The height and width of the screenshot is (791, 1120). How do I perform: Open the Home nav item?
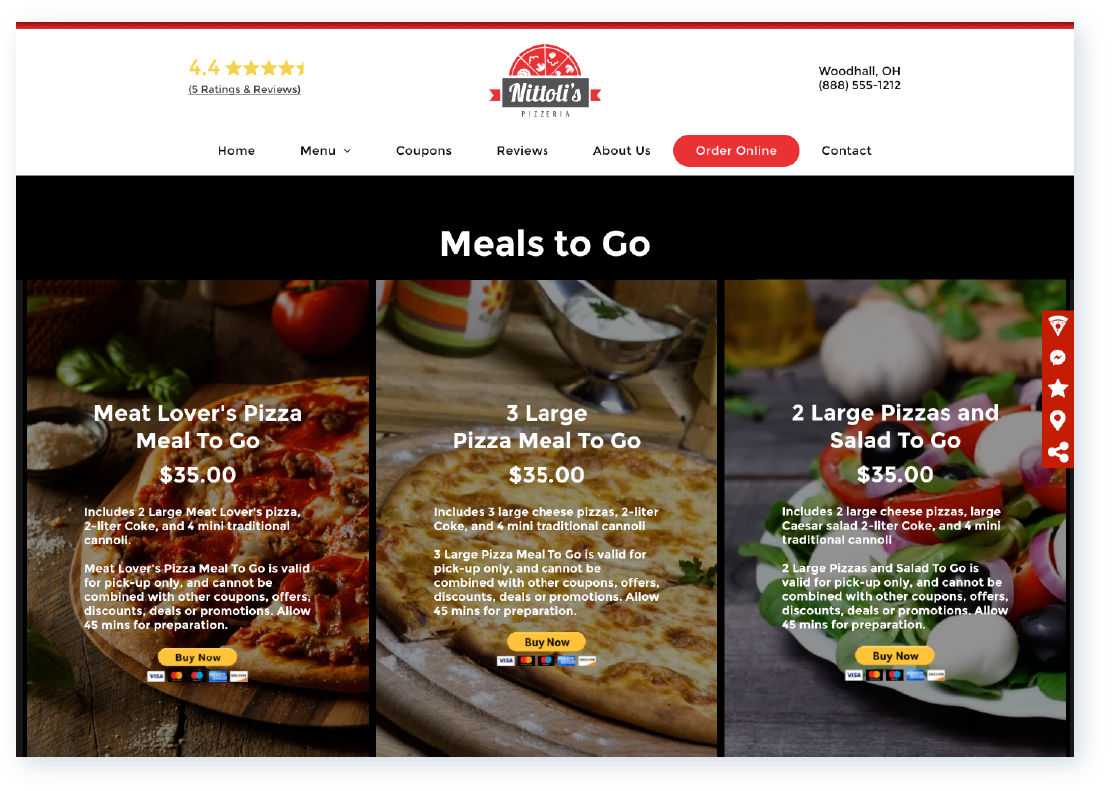(x=236, y=151)
